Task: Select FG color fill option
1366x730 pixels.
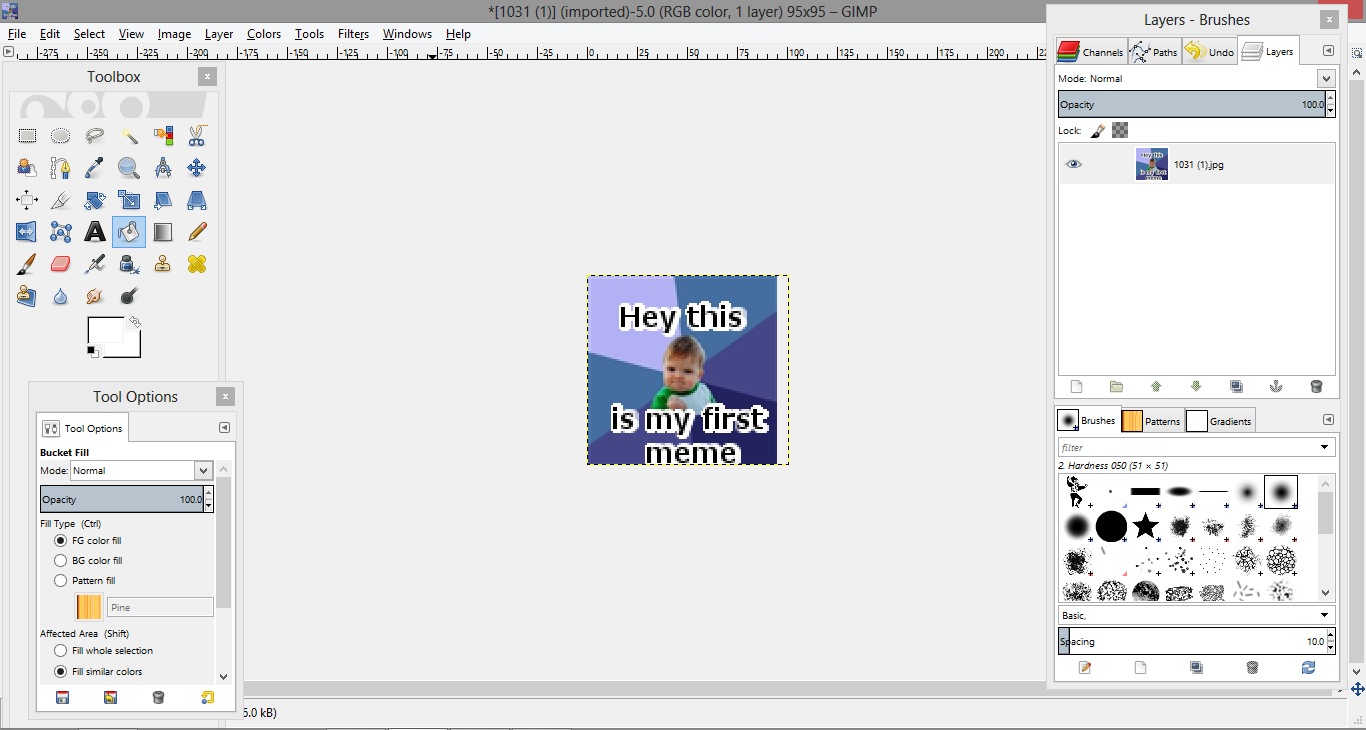Action: point(61,540)
